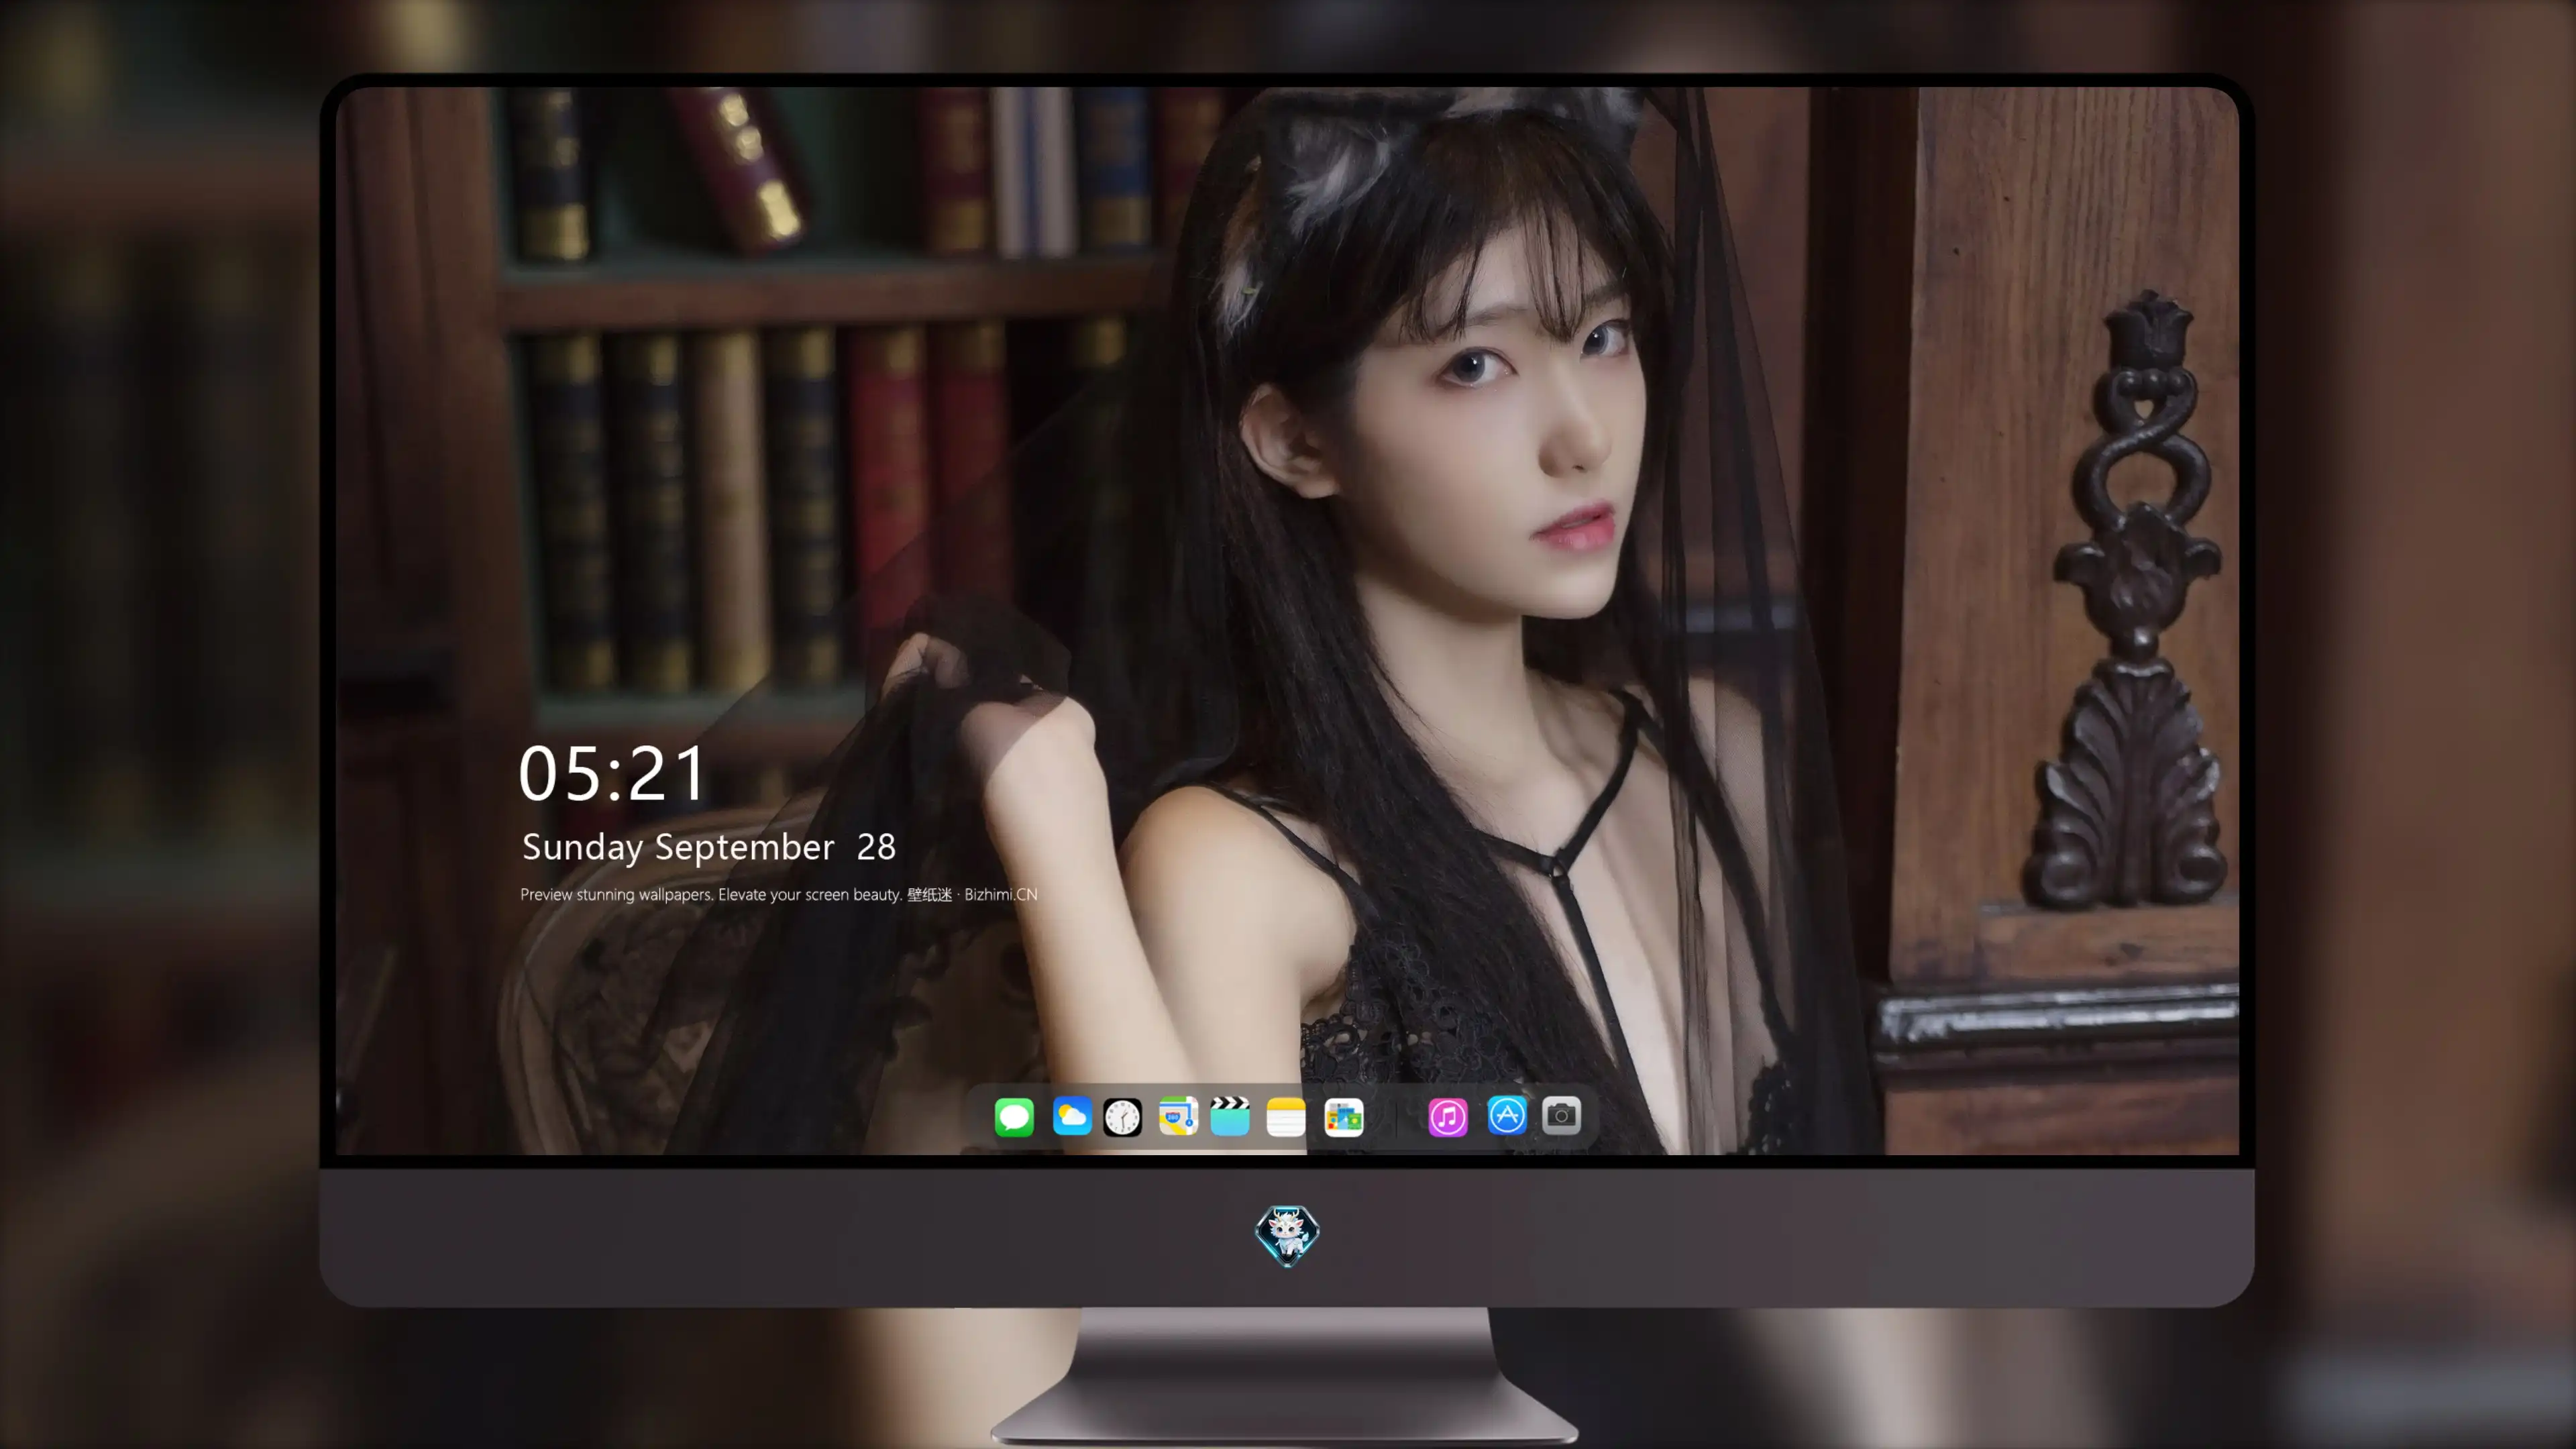Open the yellow Notes app icon
The image size is (2576, 1449).
pyautogui.click(x=1286, y=1116)
